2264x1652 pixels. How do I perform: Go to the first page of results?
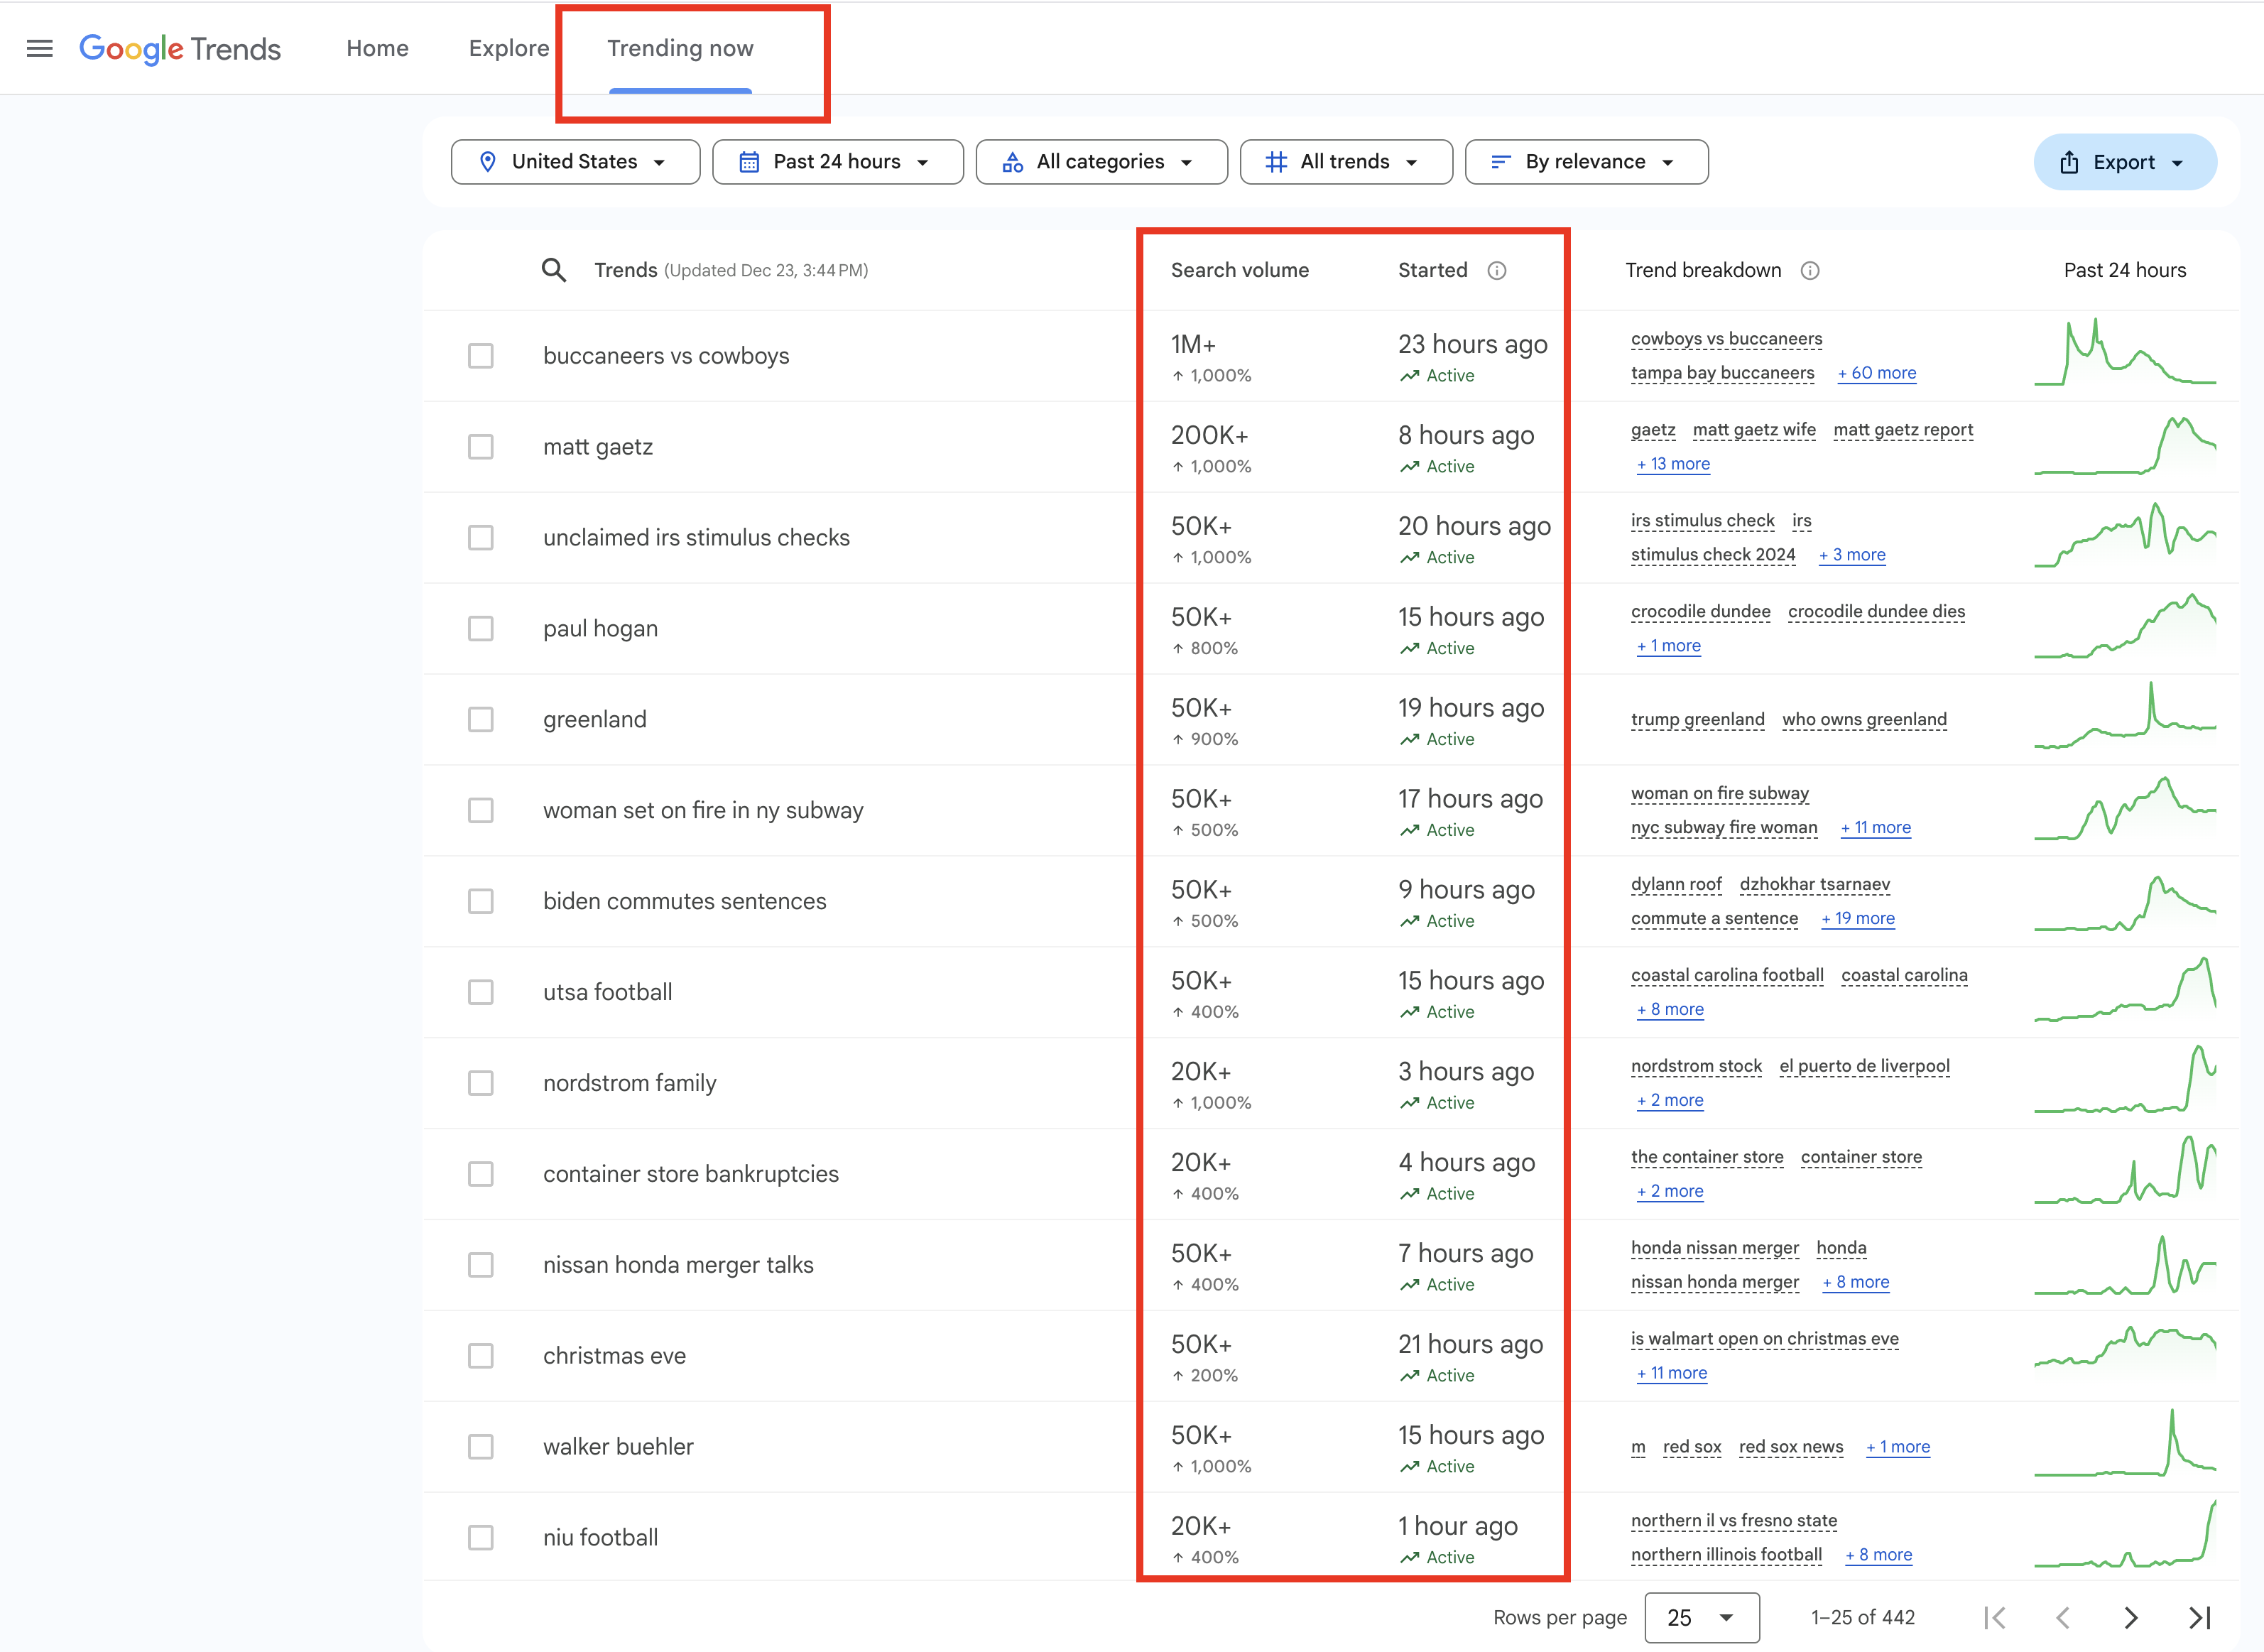click(1995, 1617)
